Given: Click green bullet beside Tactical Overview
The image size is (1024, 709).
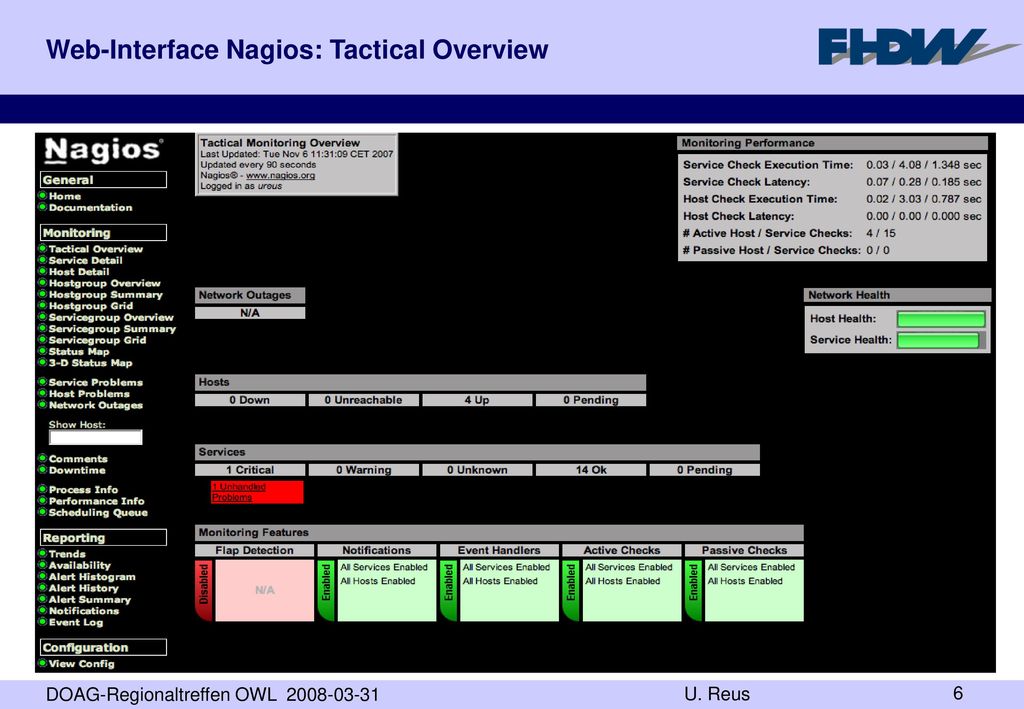Looking at the screenshot, I should click(x=42, y=249).
